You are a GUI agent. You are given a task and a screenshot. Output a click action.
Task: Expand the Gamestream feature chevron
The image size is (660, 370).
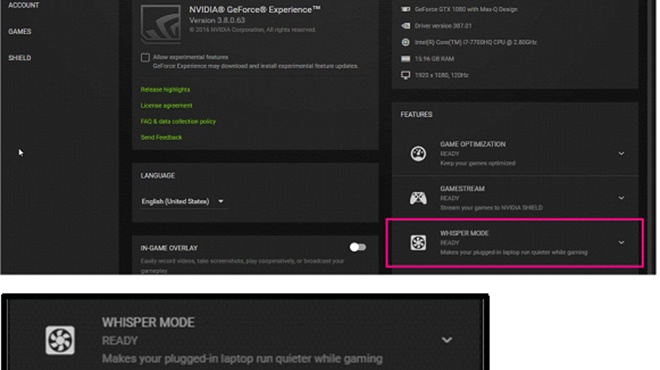pyautogui.click(x=621, y=198)
